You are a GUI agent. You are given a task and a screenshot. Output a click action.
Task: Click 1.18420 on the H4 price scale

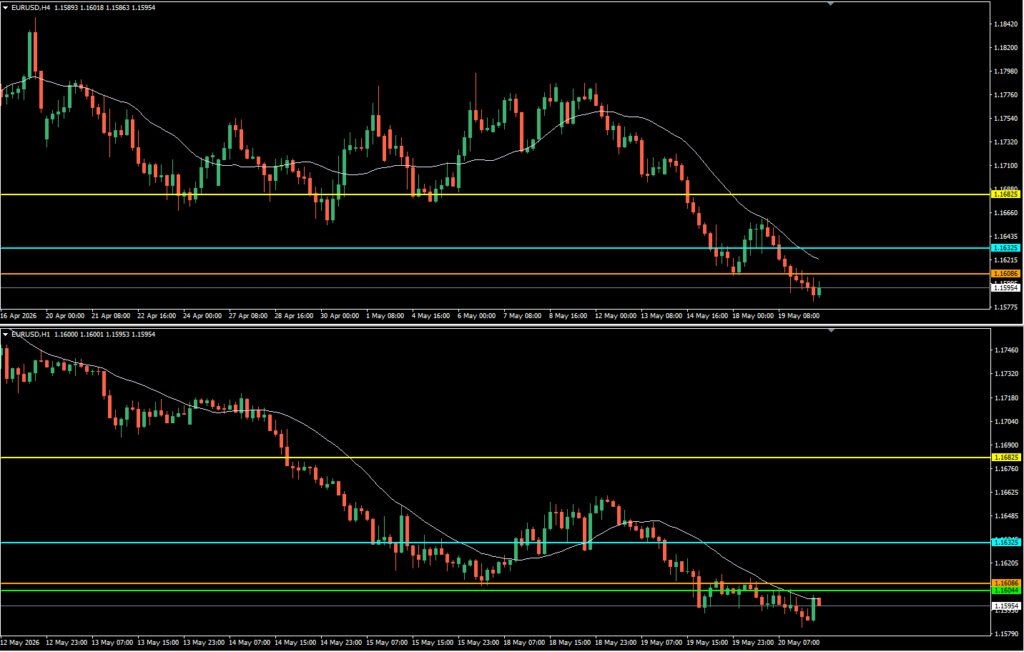[1007, 24]
